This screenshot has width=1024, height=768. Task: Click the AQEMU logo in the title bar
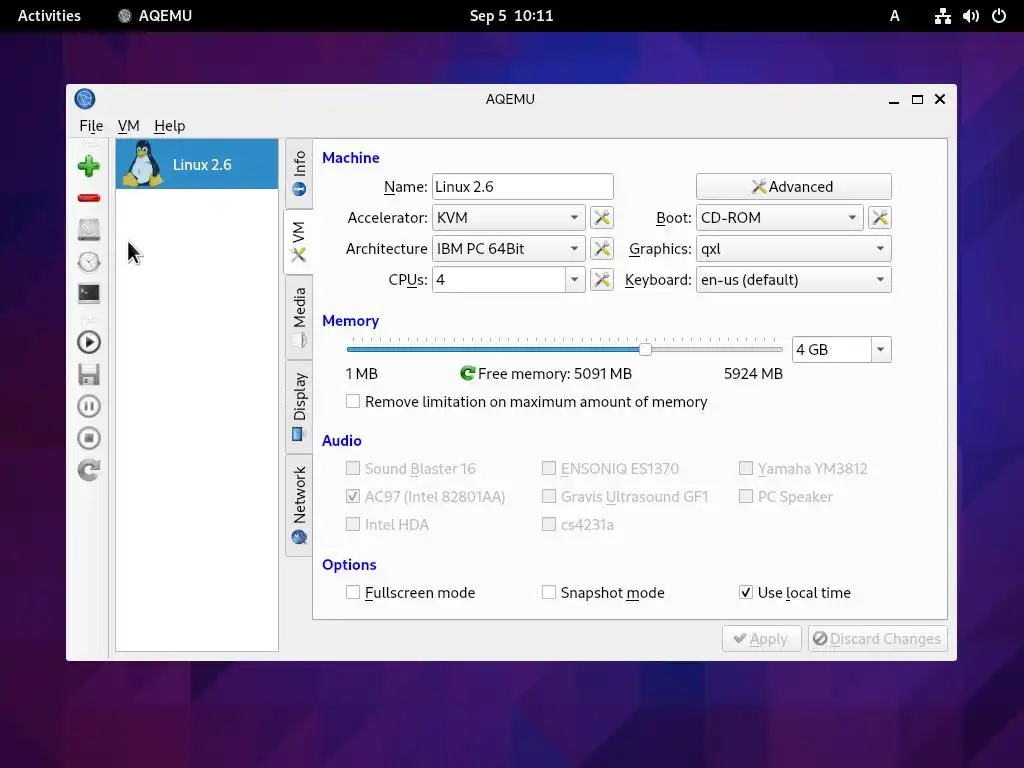(x=85, y=99)
